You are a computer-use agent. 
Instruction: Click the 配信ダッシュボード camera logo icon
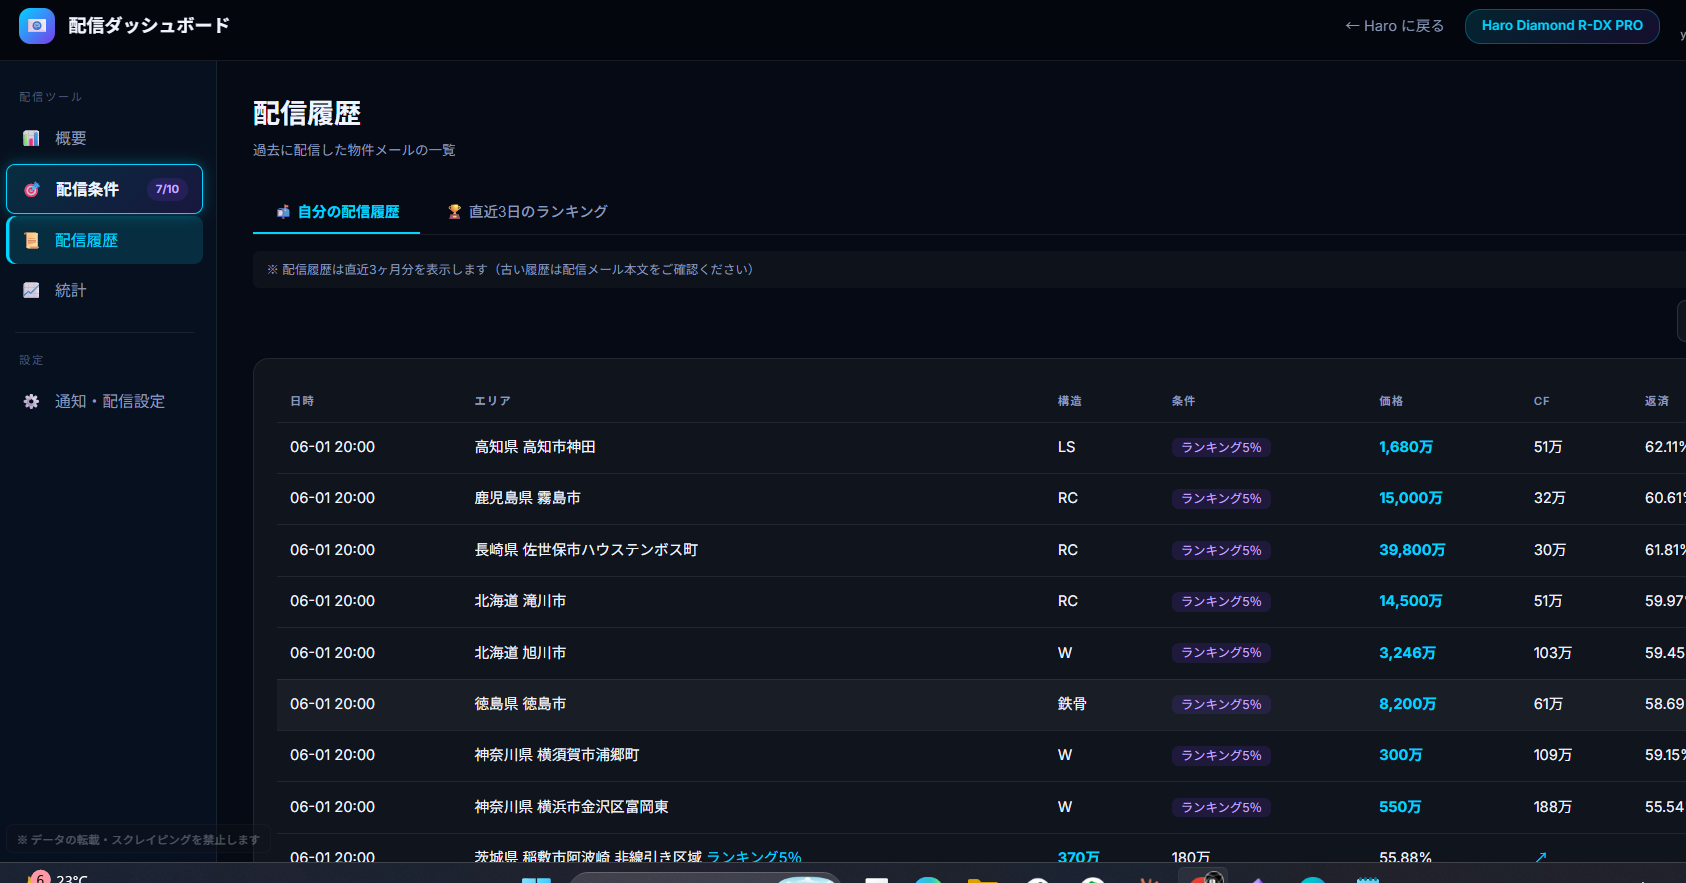point(37,25)
